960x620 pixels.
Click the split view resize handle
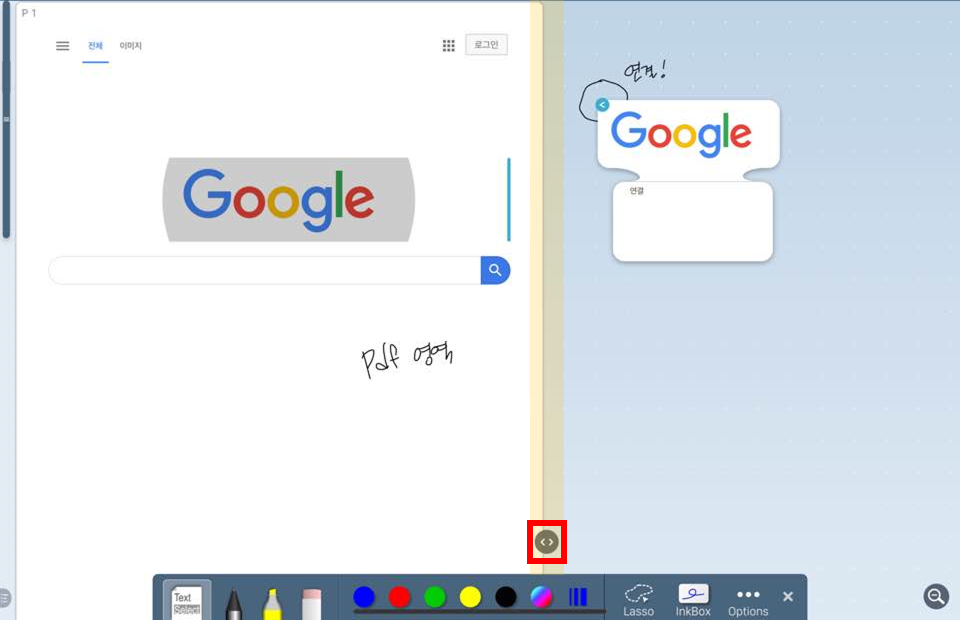(x=547, y=542)
